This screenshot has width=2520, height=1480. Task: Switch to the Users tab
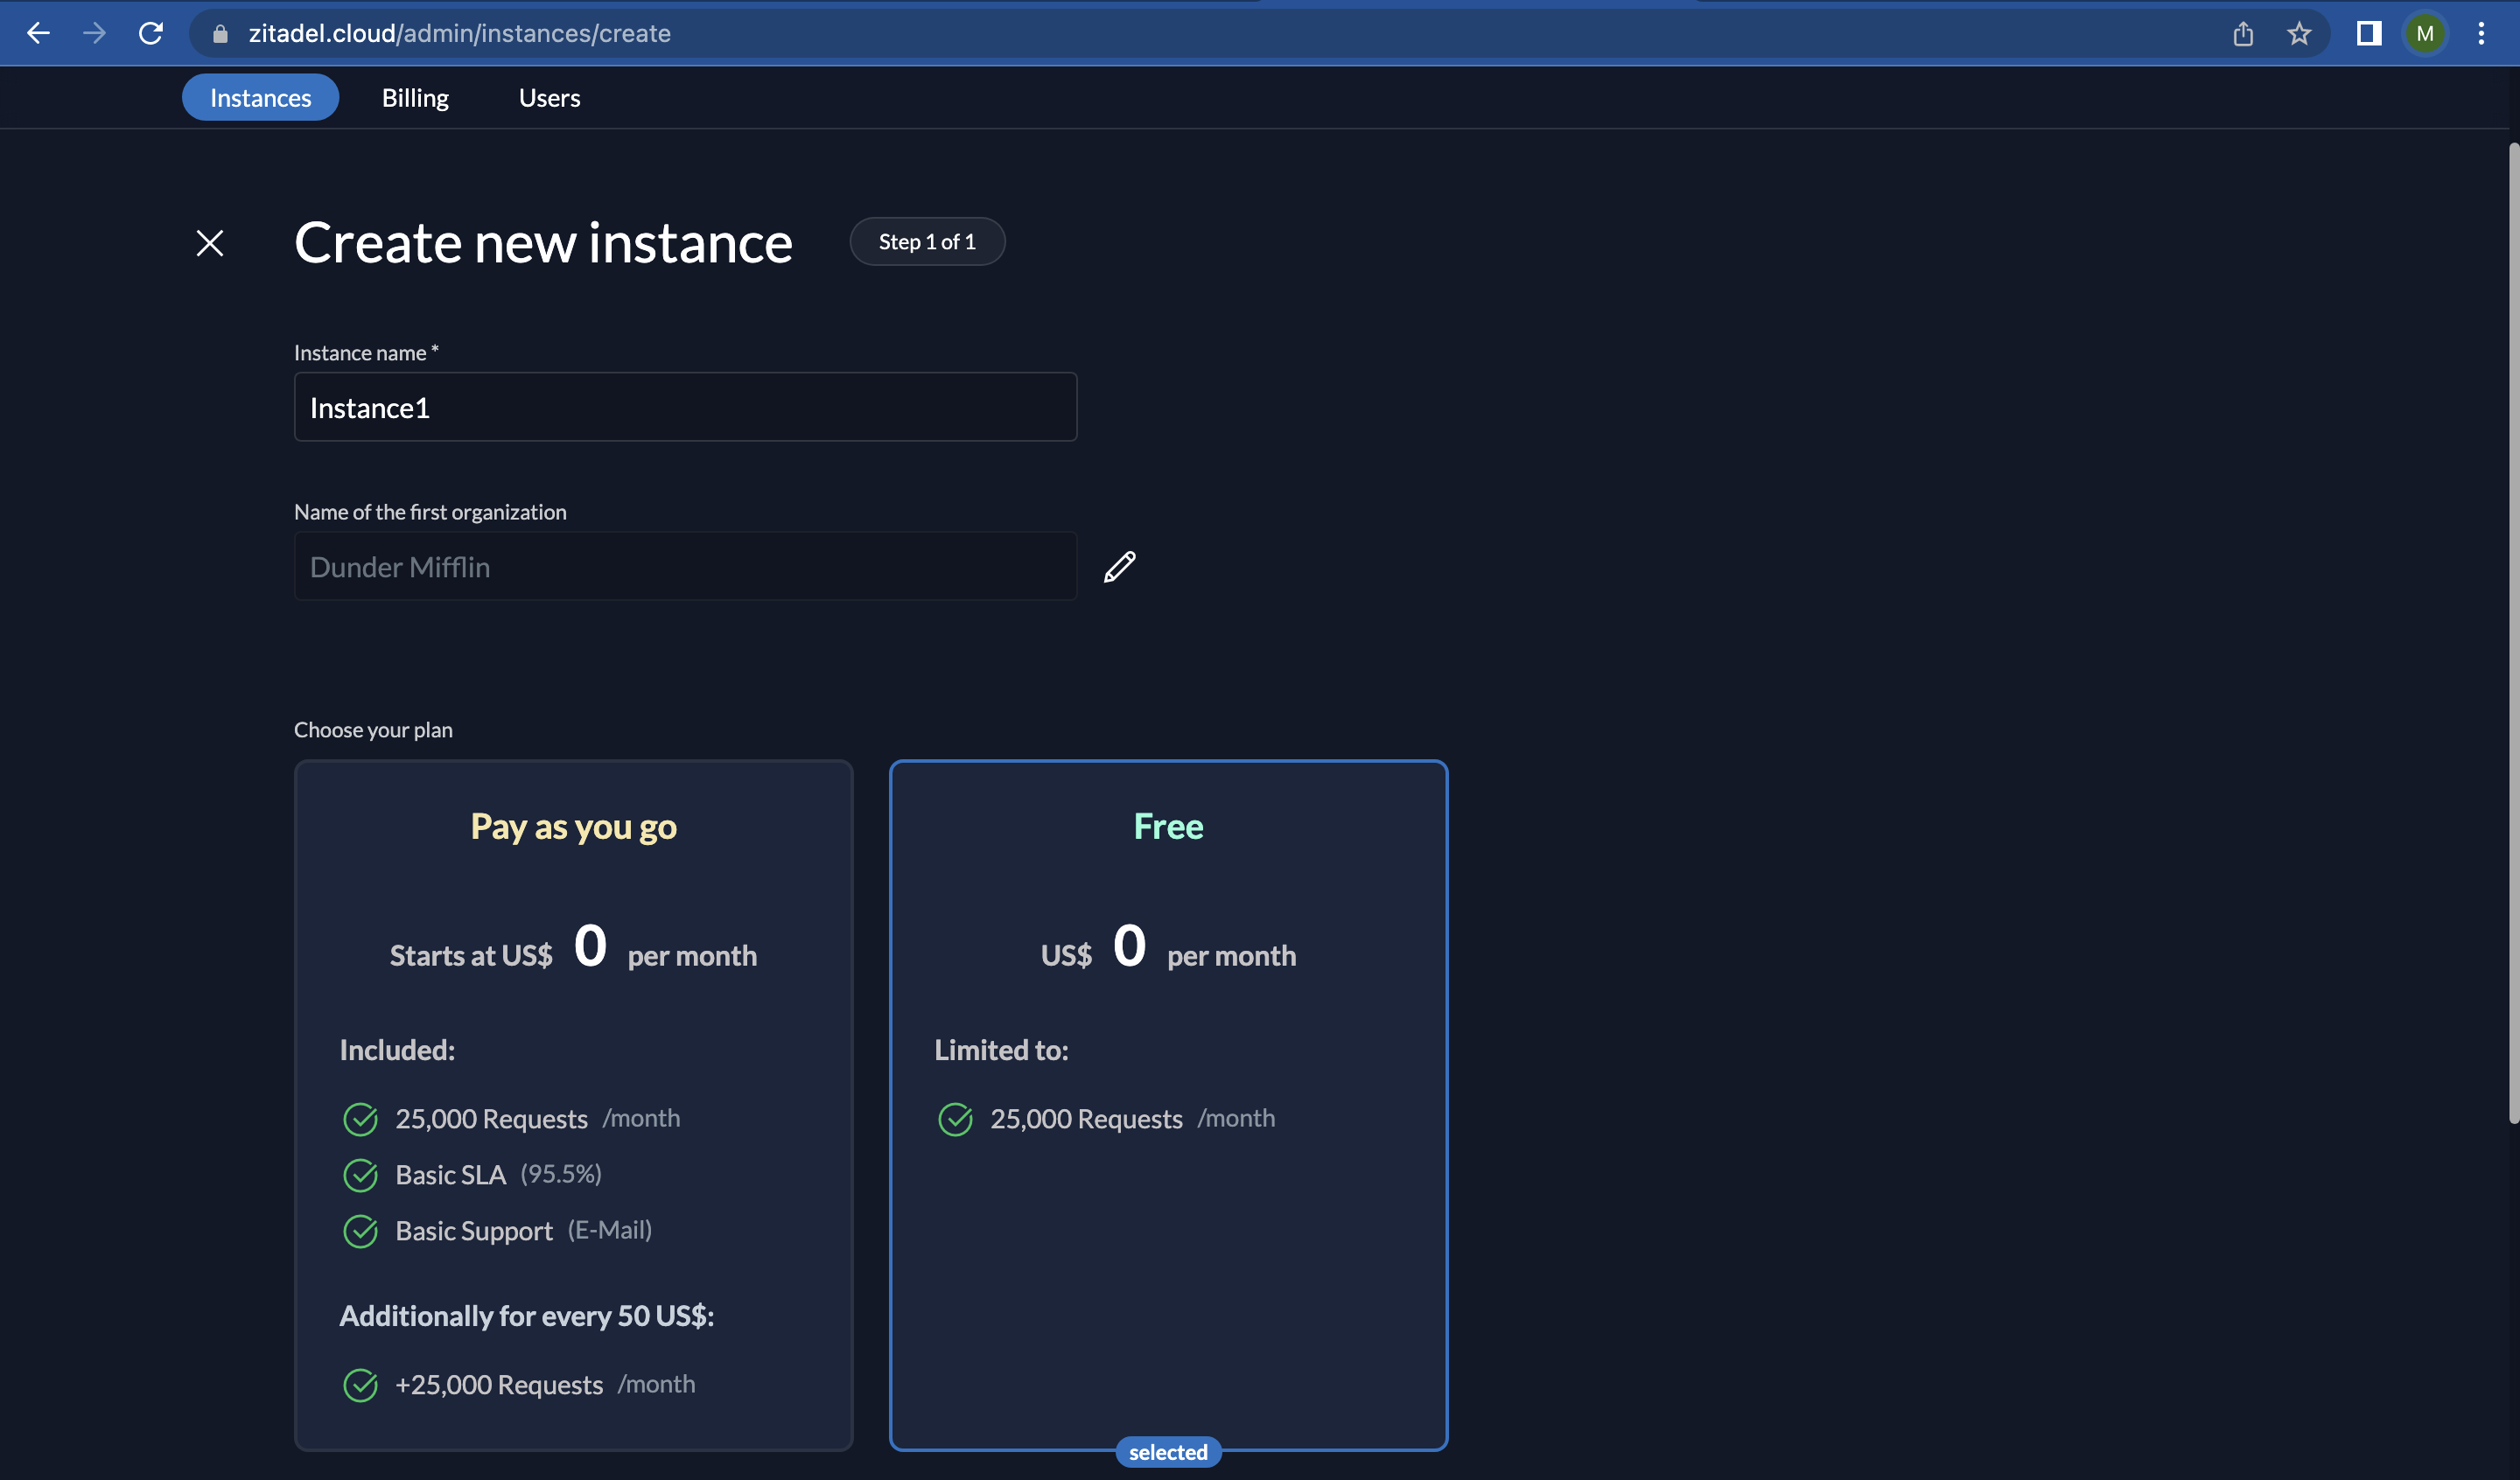(x=549, y=98)
